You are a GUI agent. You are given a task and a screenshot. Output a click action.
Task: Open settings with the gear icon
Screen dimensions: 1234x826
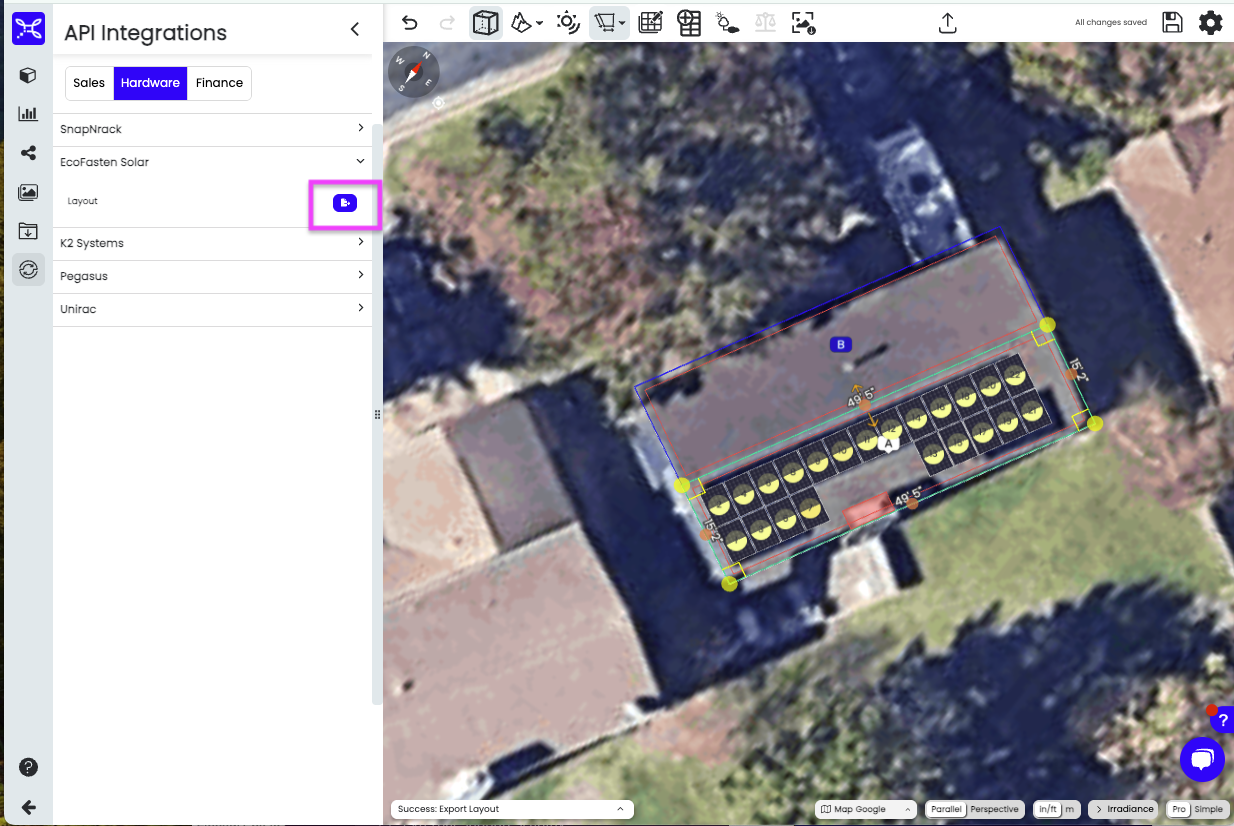1211,22
